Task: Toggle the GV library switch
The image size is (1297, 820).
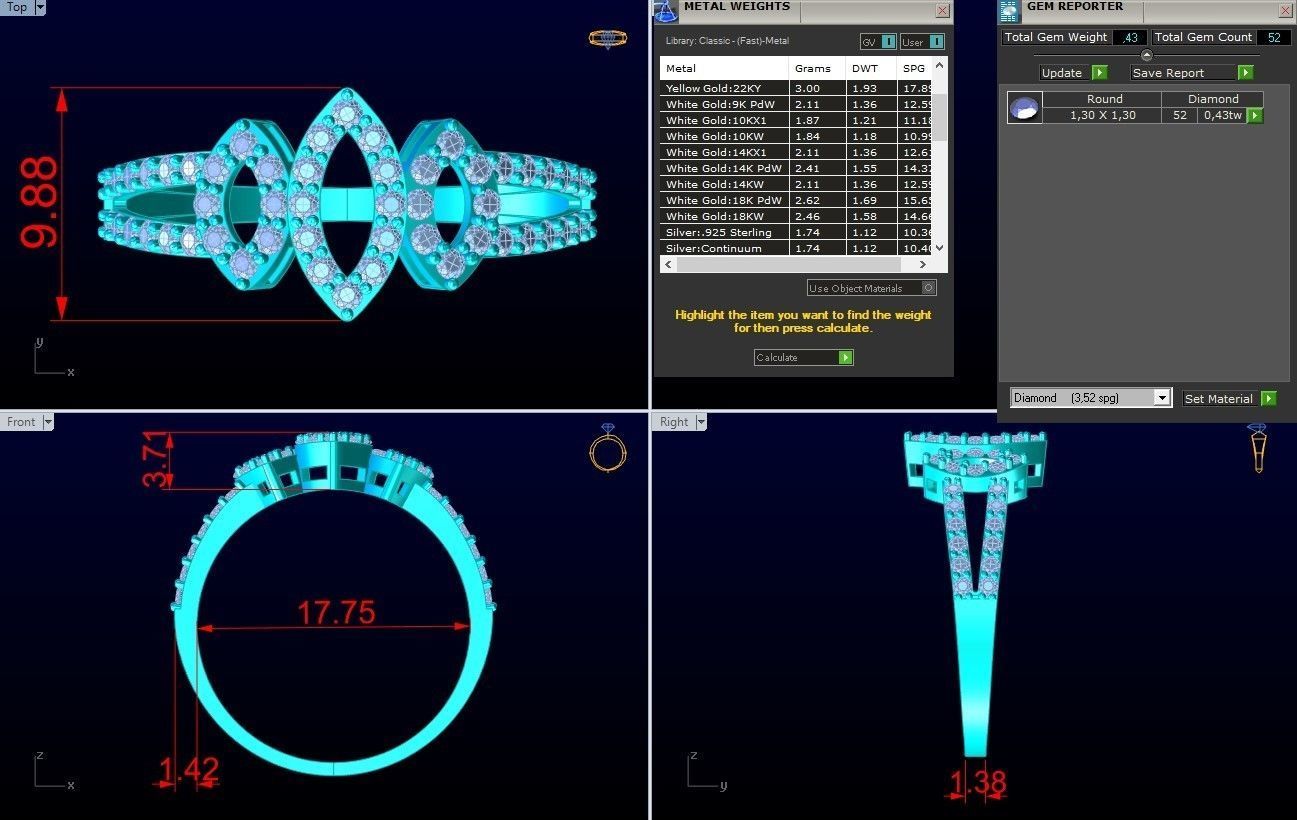Action: 888,42
